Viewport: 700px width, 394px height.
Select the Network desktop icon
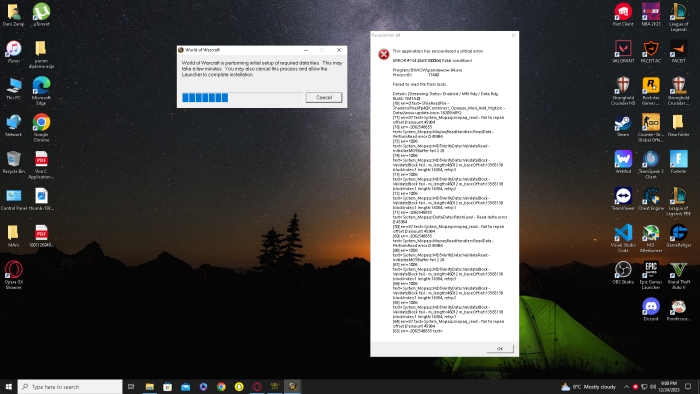point(13,125)
